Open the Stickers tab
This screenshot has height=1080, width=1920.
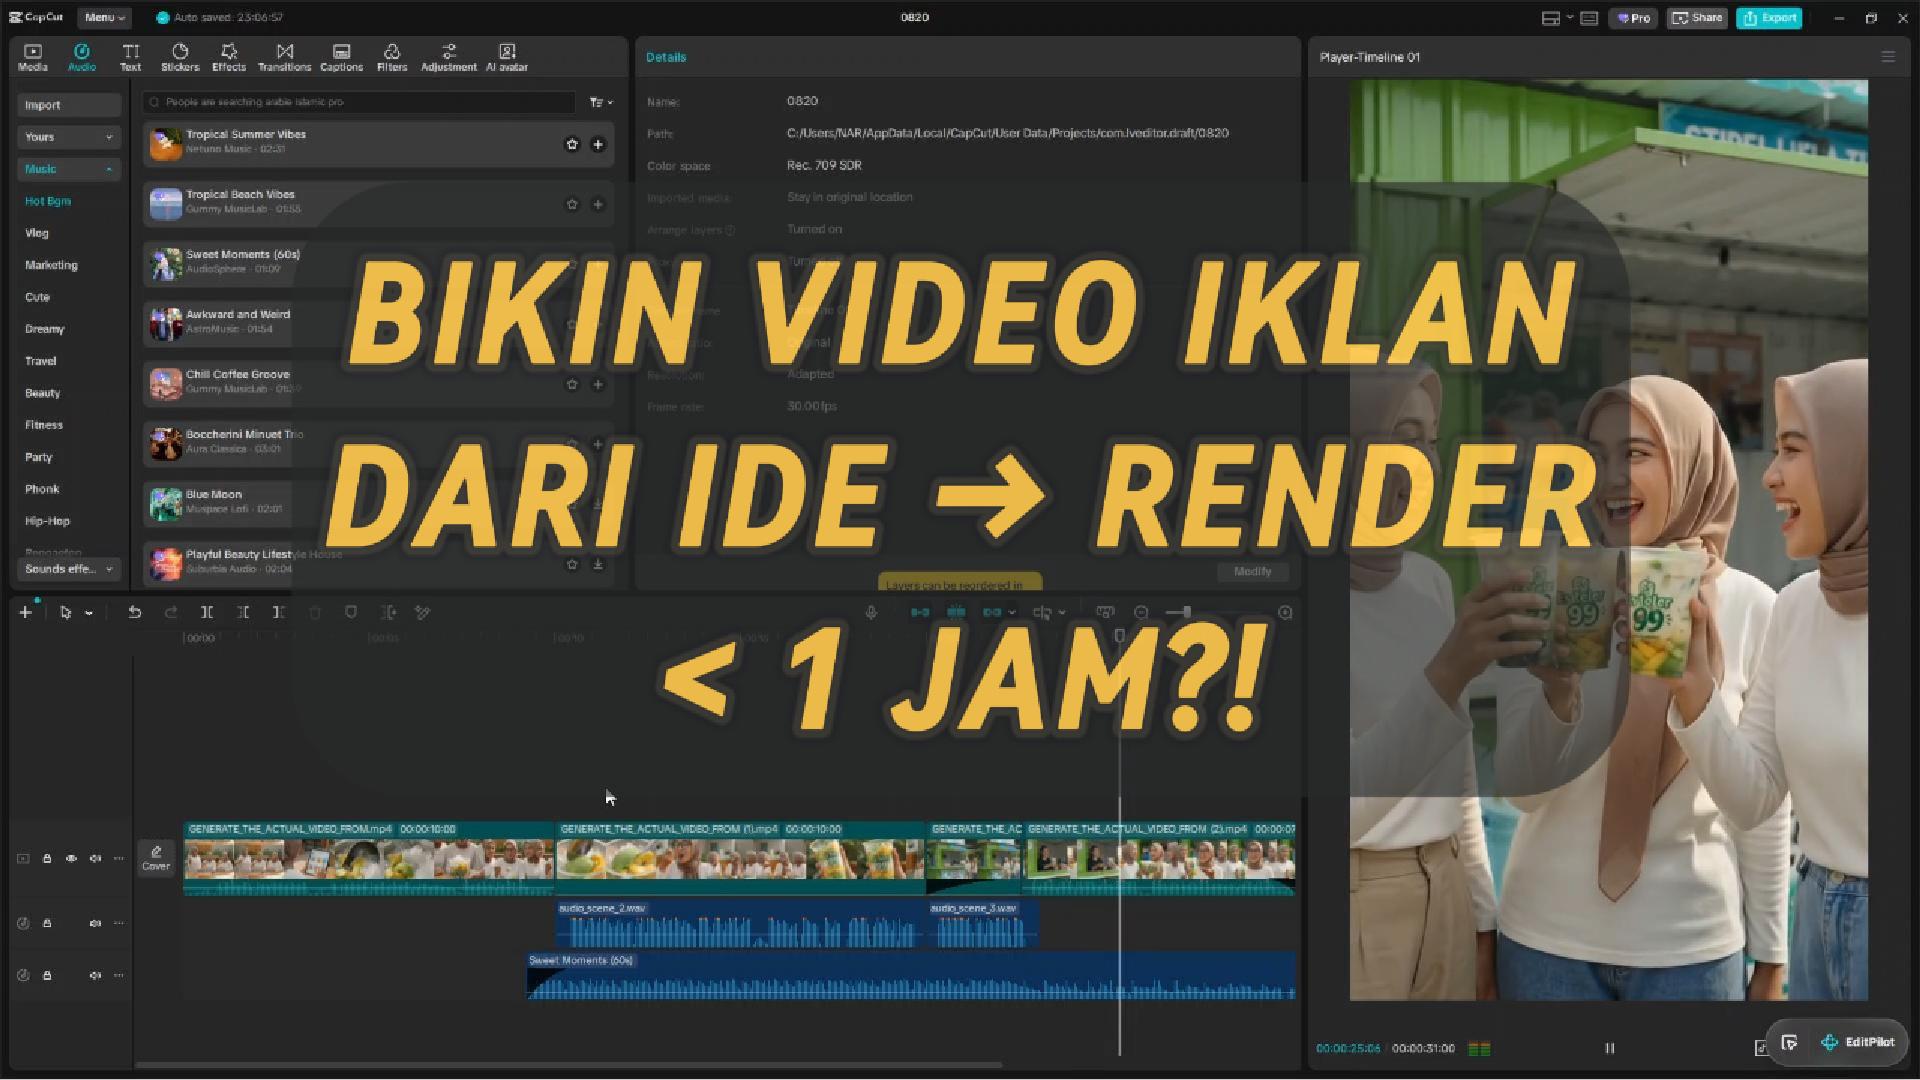click(x=180, y=58)
